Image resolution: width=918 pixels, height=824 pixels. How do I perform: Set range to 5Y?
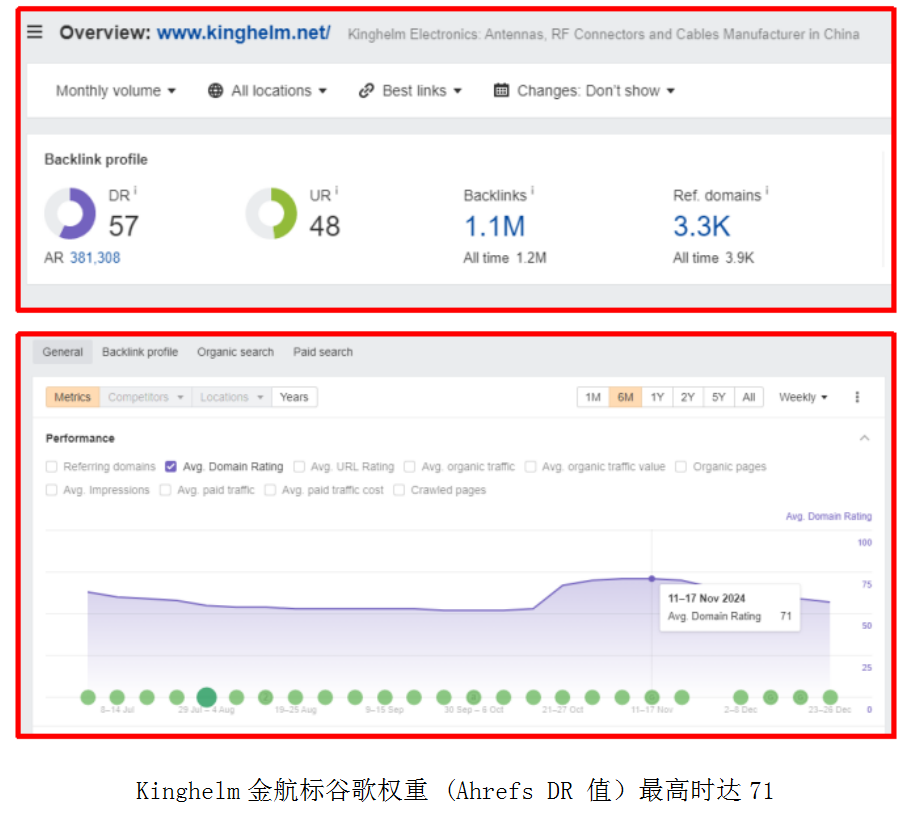(718, 397)
